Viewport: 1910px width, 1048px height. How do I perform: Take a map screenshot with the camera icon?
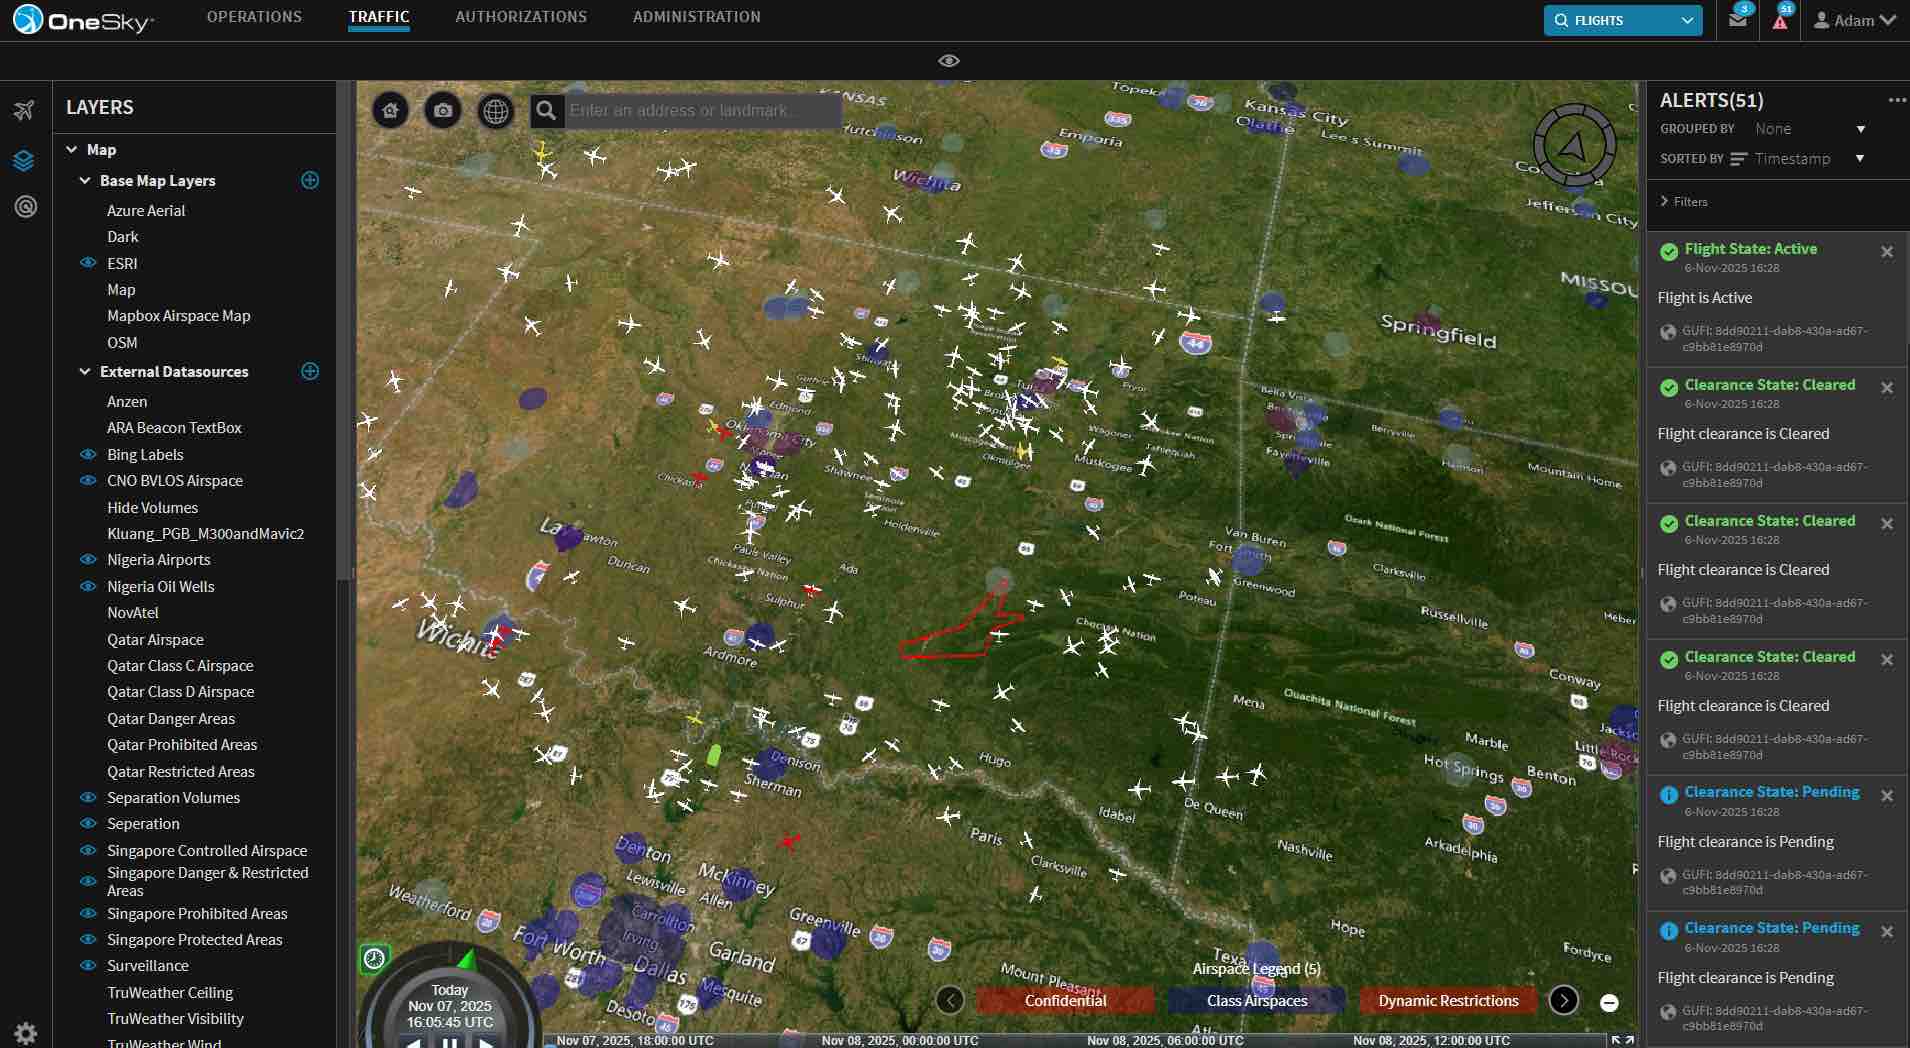coord(444,110)
